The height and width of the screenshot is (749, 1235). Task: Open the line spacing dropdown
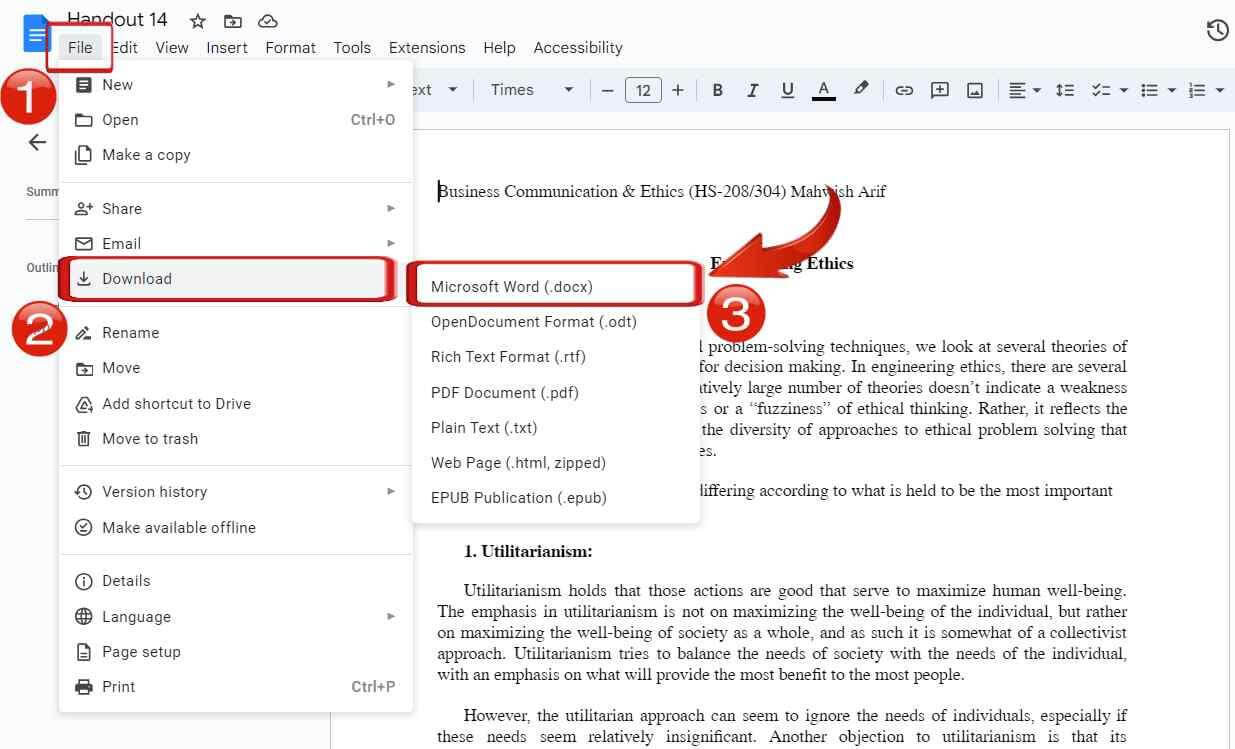click(1064, 89)
